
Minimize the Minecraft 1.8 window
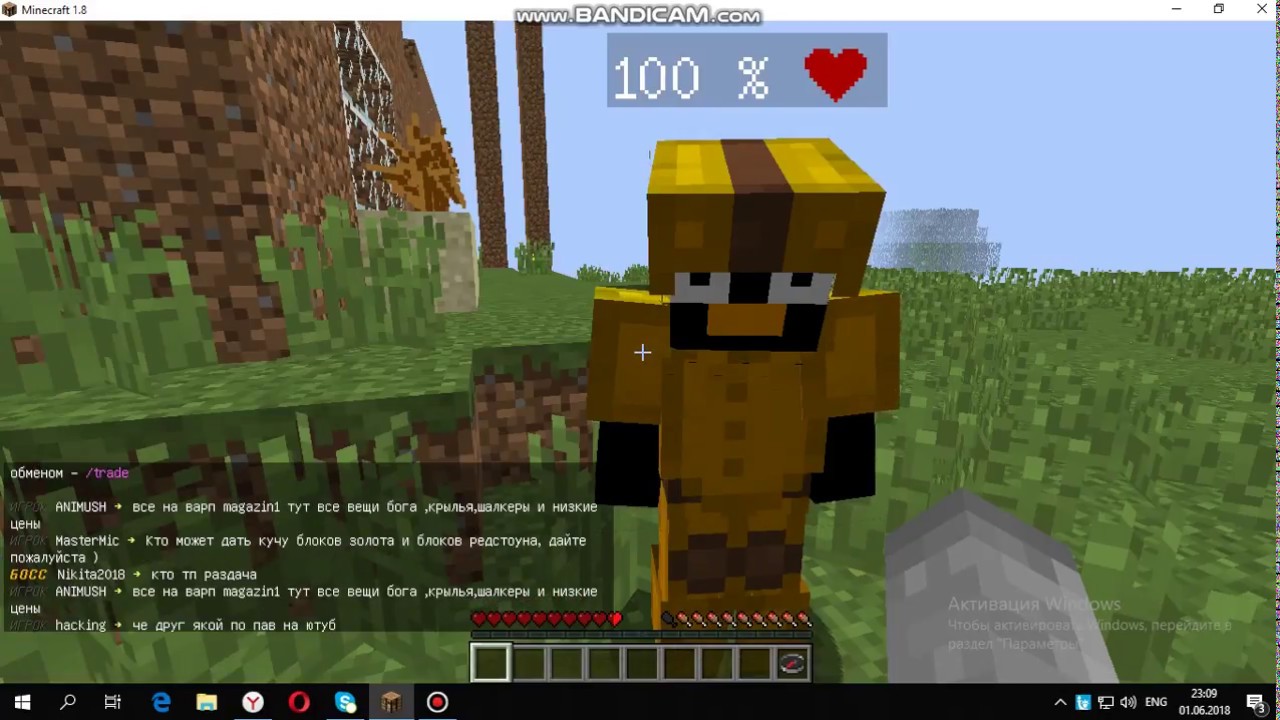point(1176,9)
